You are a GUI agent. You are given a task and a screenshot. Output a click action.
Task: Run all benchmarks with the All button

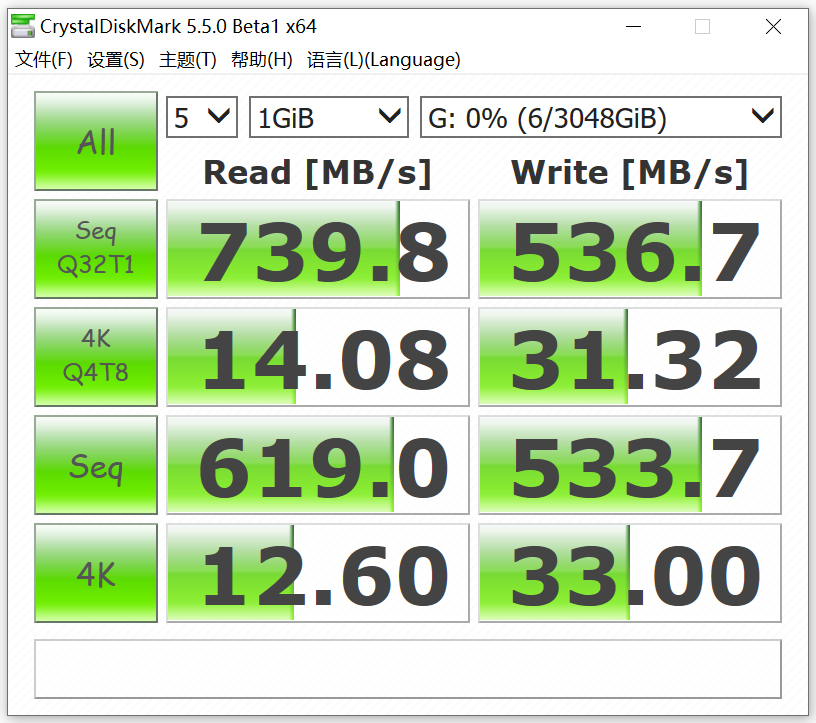tap(96, 141)
